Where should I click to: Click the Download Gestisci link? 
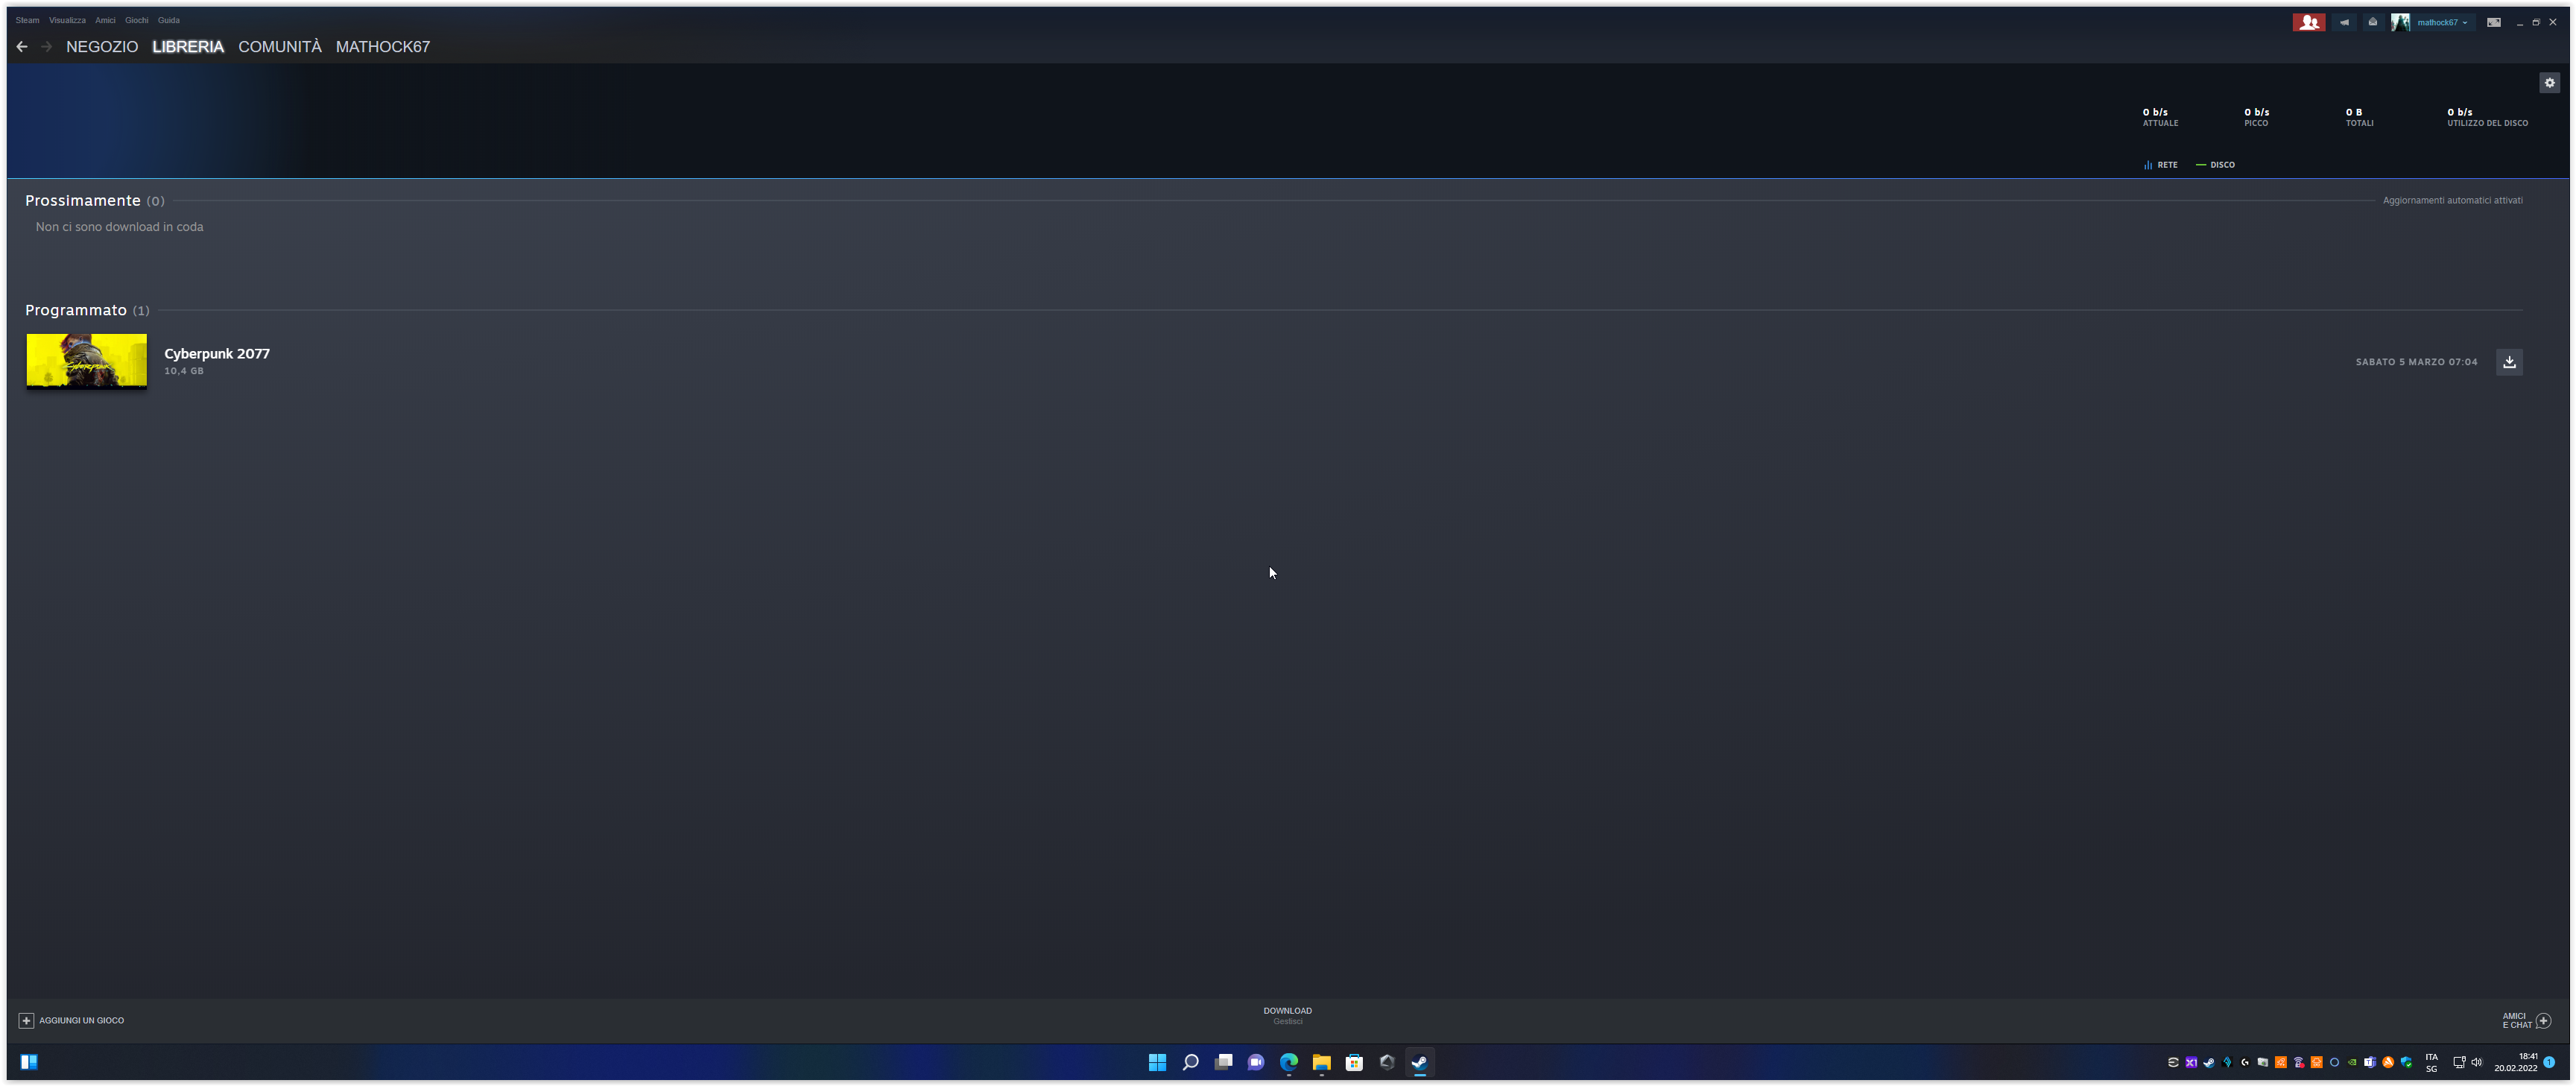click(1287, 1015)
